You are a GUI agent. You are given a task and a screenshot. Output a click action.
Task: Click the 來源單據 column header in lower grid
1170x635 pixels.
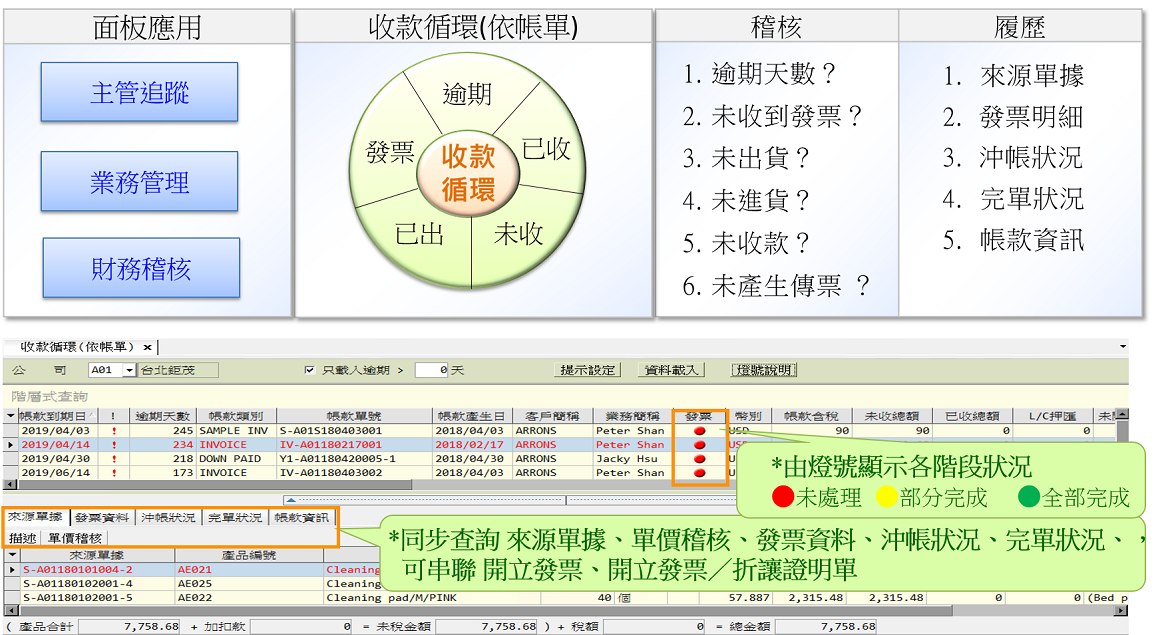tap(96, 555)
